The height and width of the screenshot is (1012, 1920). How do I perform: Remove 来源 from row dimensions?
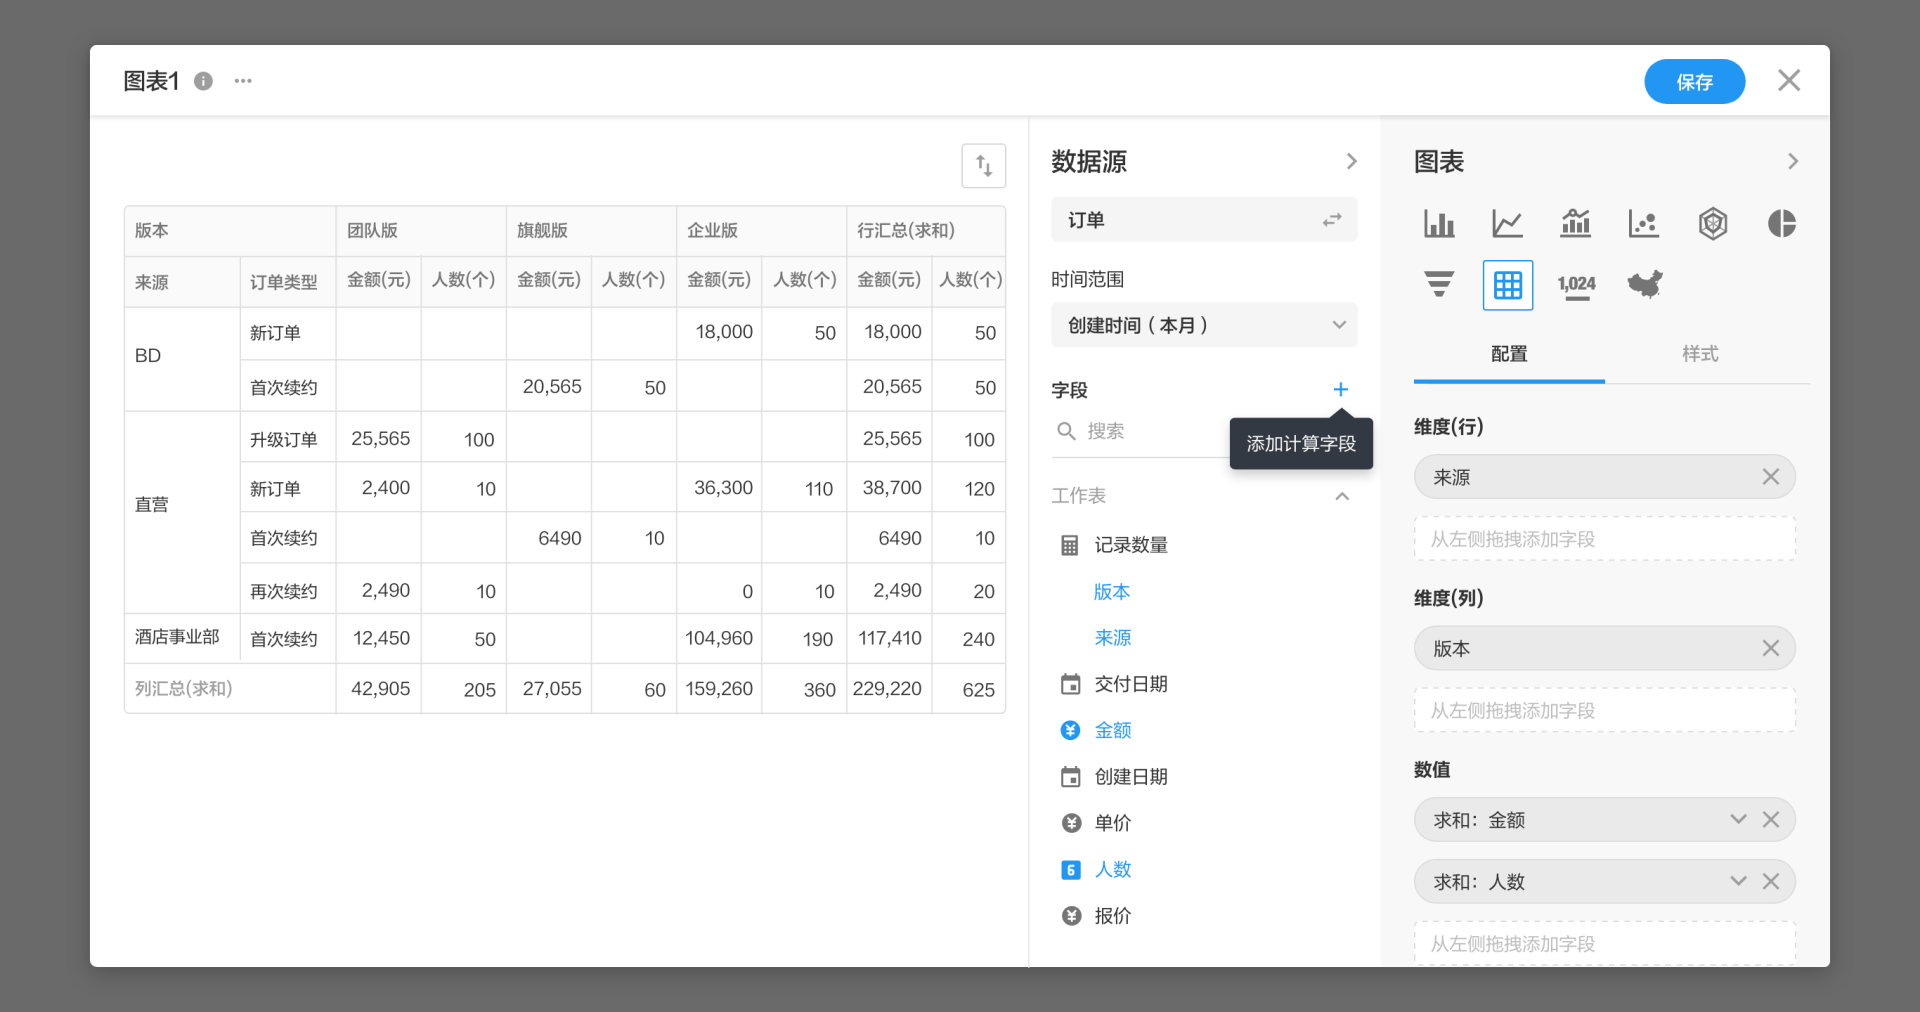coord(1770,477)
